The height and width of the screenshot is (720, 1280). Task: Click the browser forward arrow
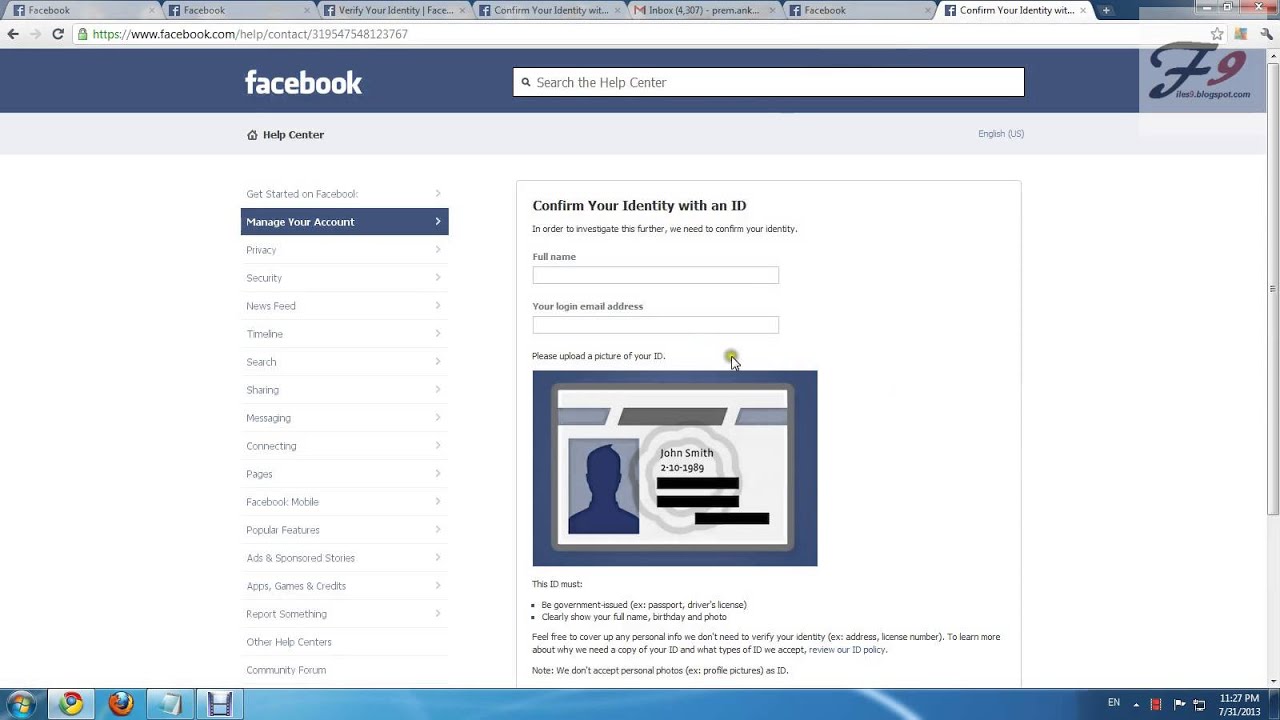pos(35,34)
